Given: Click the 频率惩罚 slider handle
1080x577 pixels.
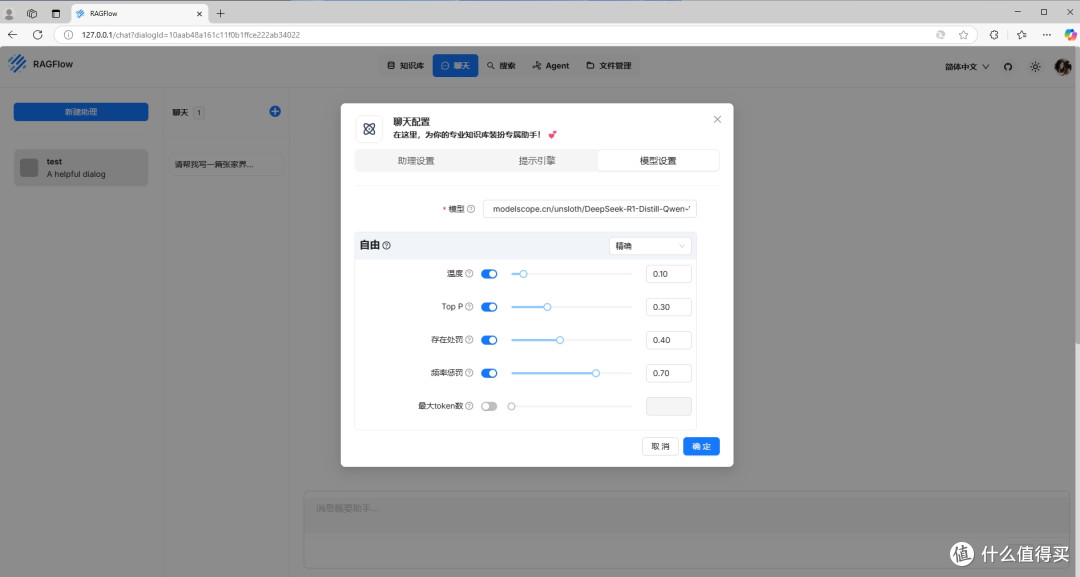Looking at the screenshot, I should click(596, 373).
